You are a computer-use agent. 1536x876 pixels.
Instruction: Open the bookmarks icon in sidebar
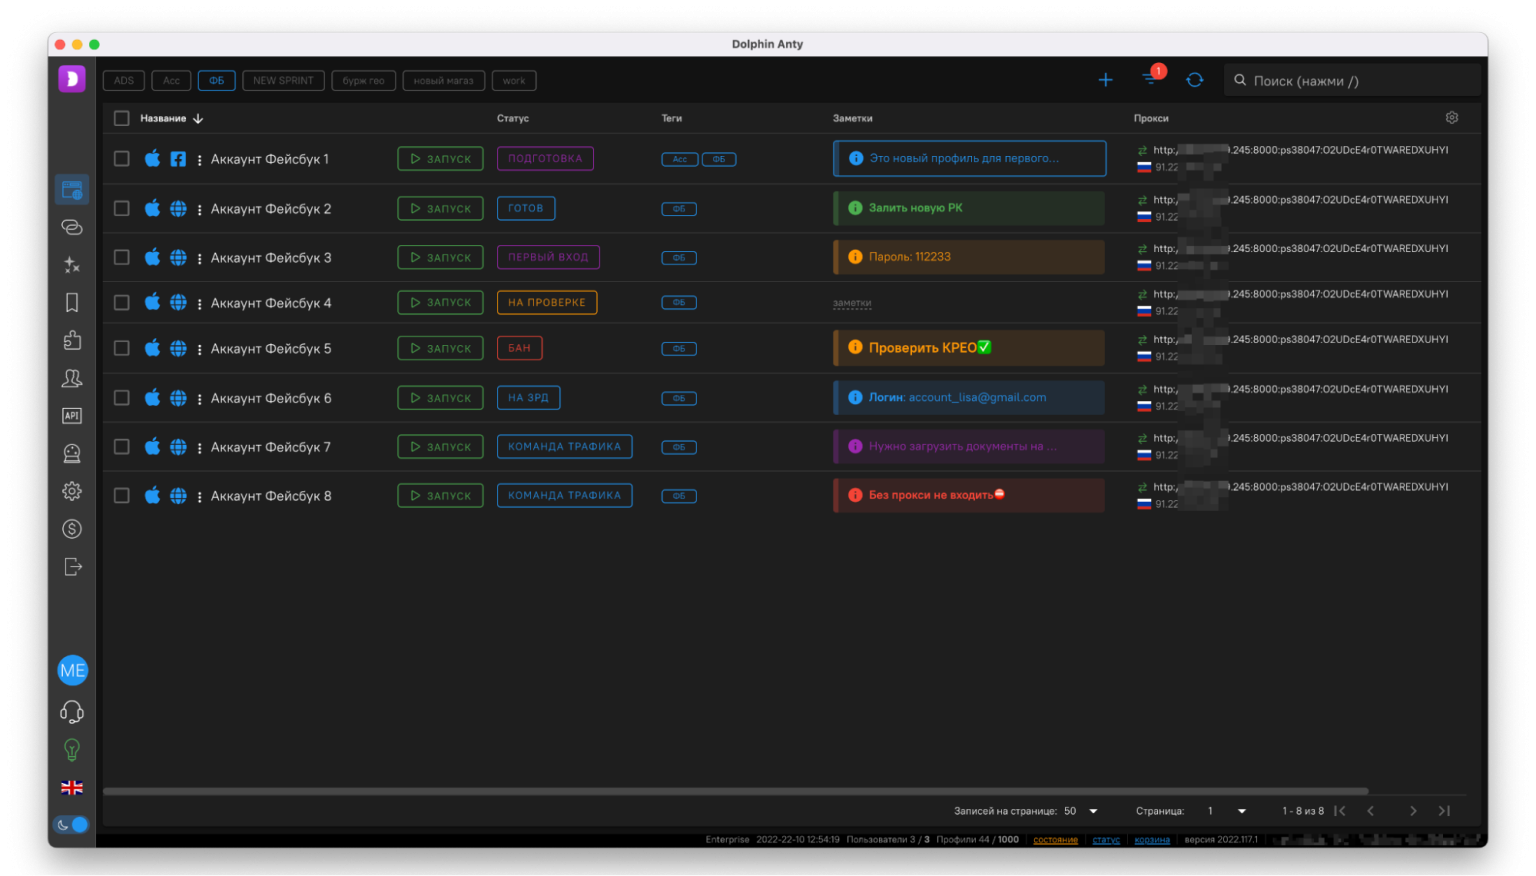(x=72, y=303)
